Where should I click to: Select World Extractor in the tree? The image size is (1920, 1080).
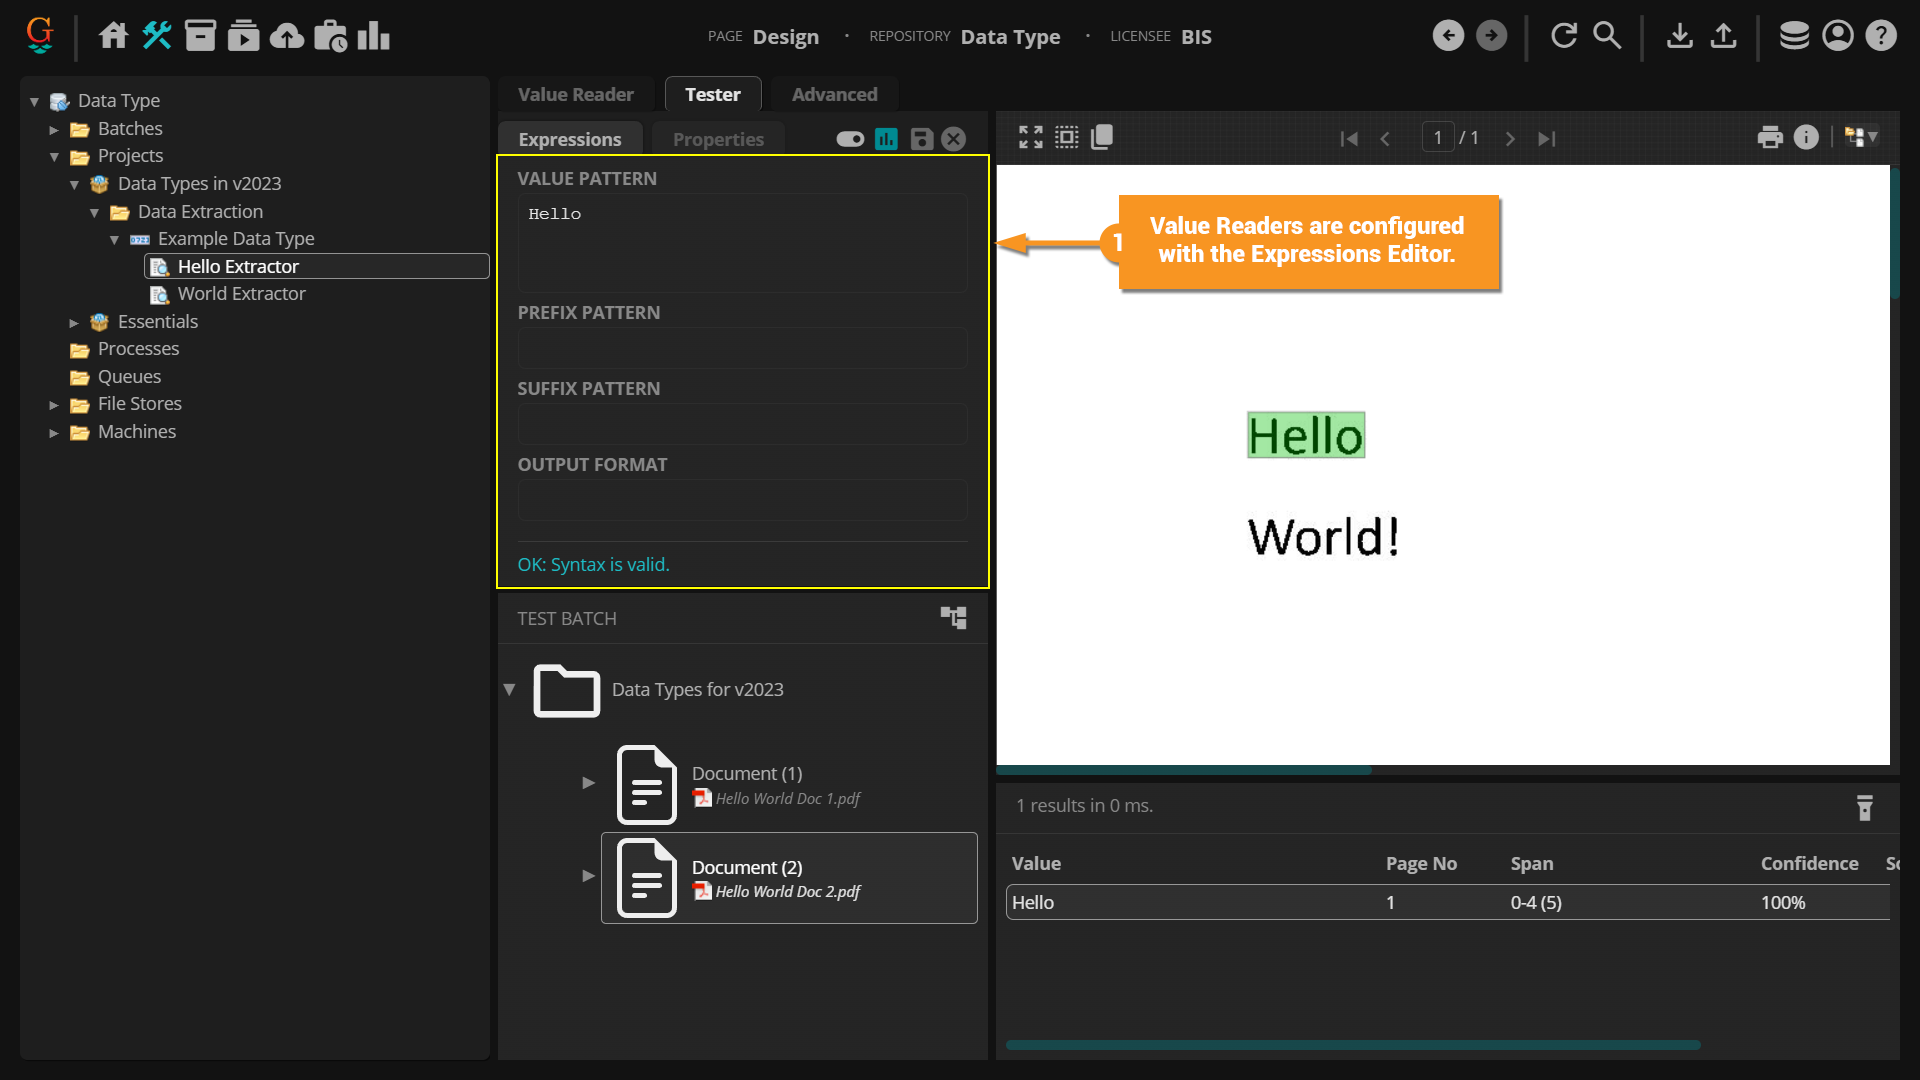(x=241, y=294)
